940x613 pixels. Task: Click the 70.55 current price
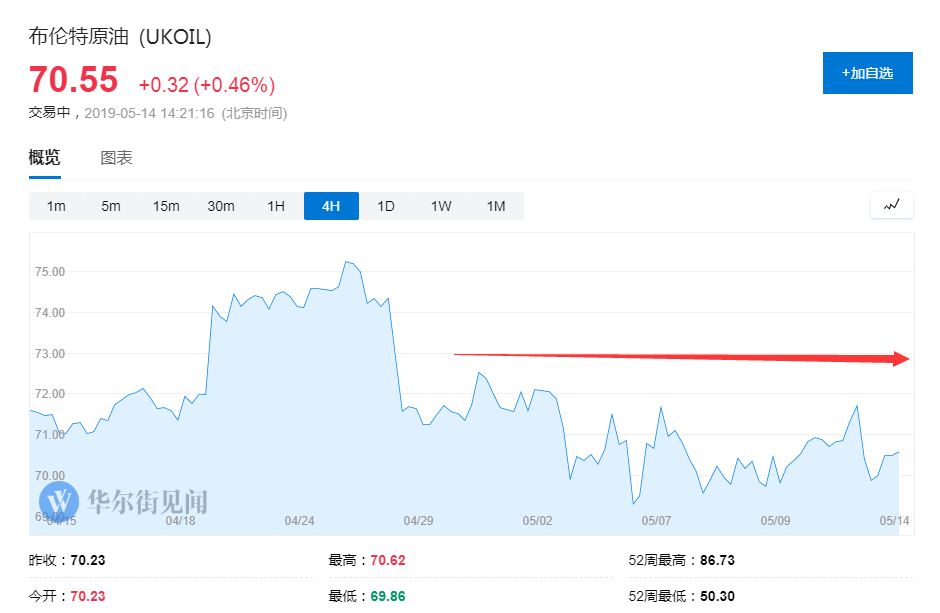[73, 79]
